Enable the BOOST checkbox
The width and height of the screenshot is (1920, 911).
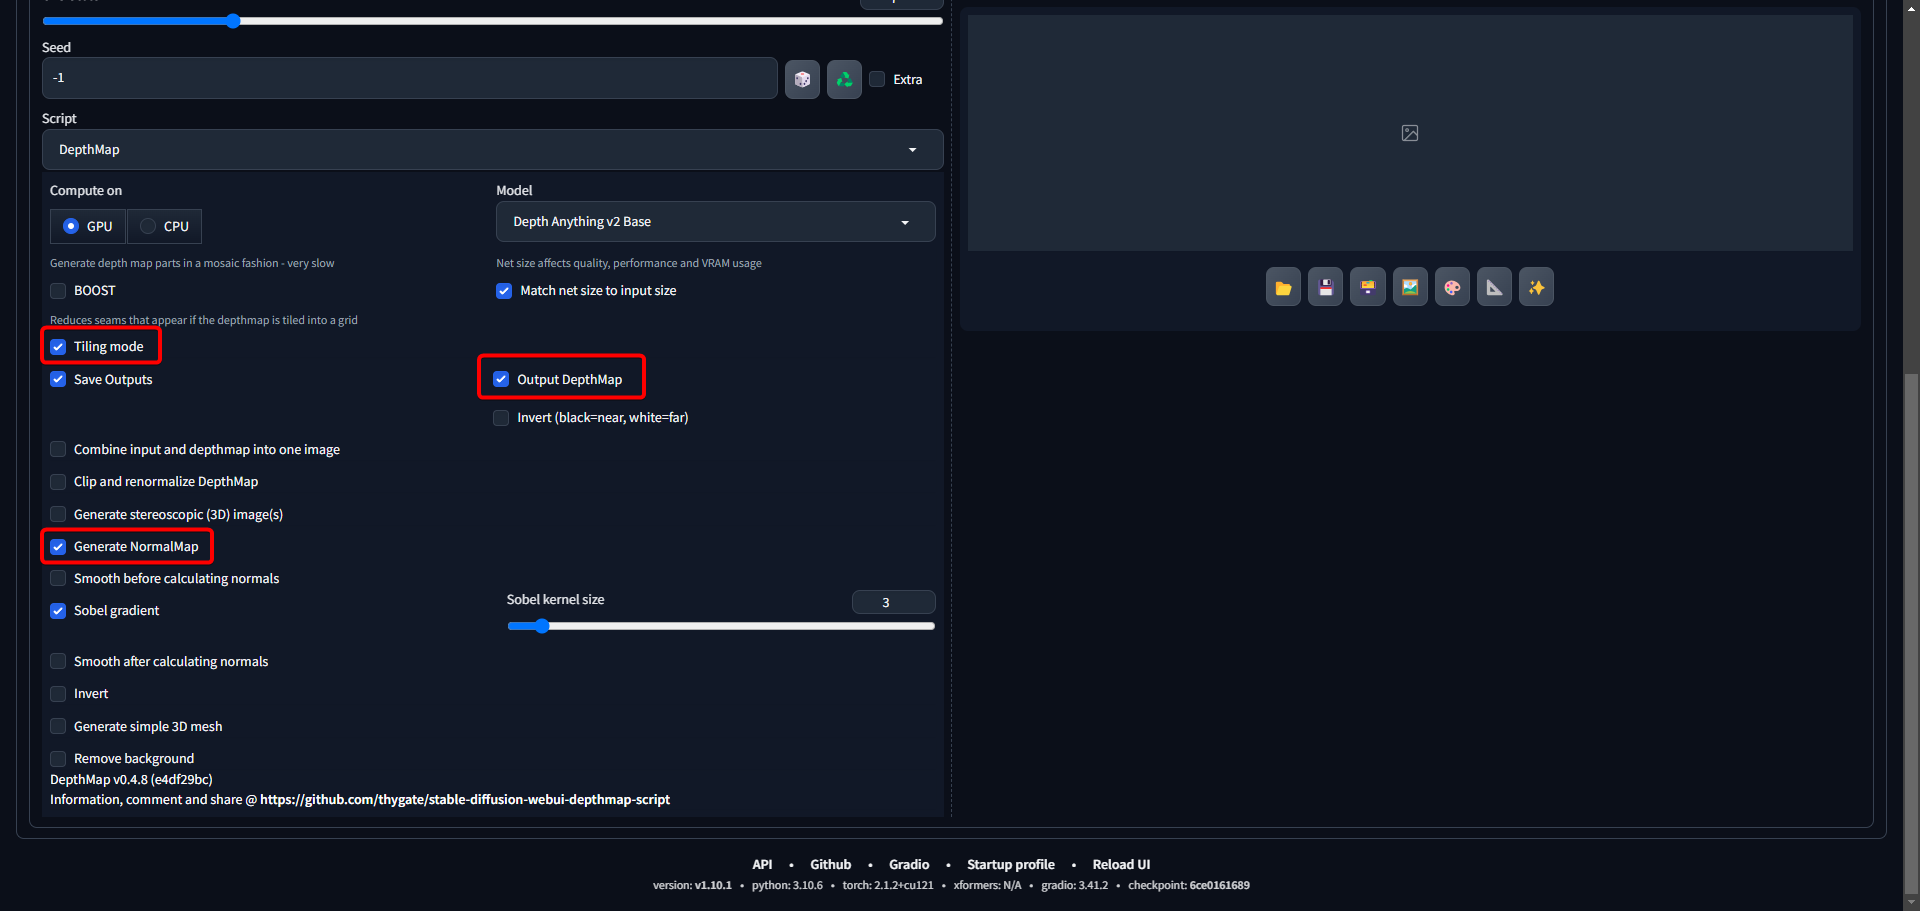[x=59, y=291]
